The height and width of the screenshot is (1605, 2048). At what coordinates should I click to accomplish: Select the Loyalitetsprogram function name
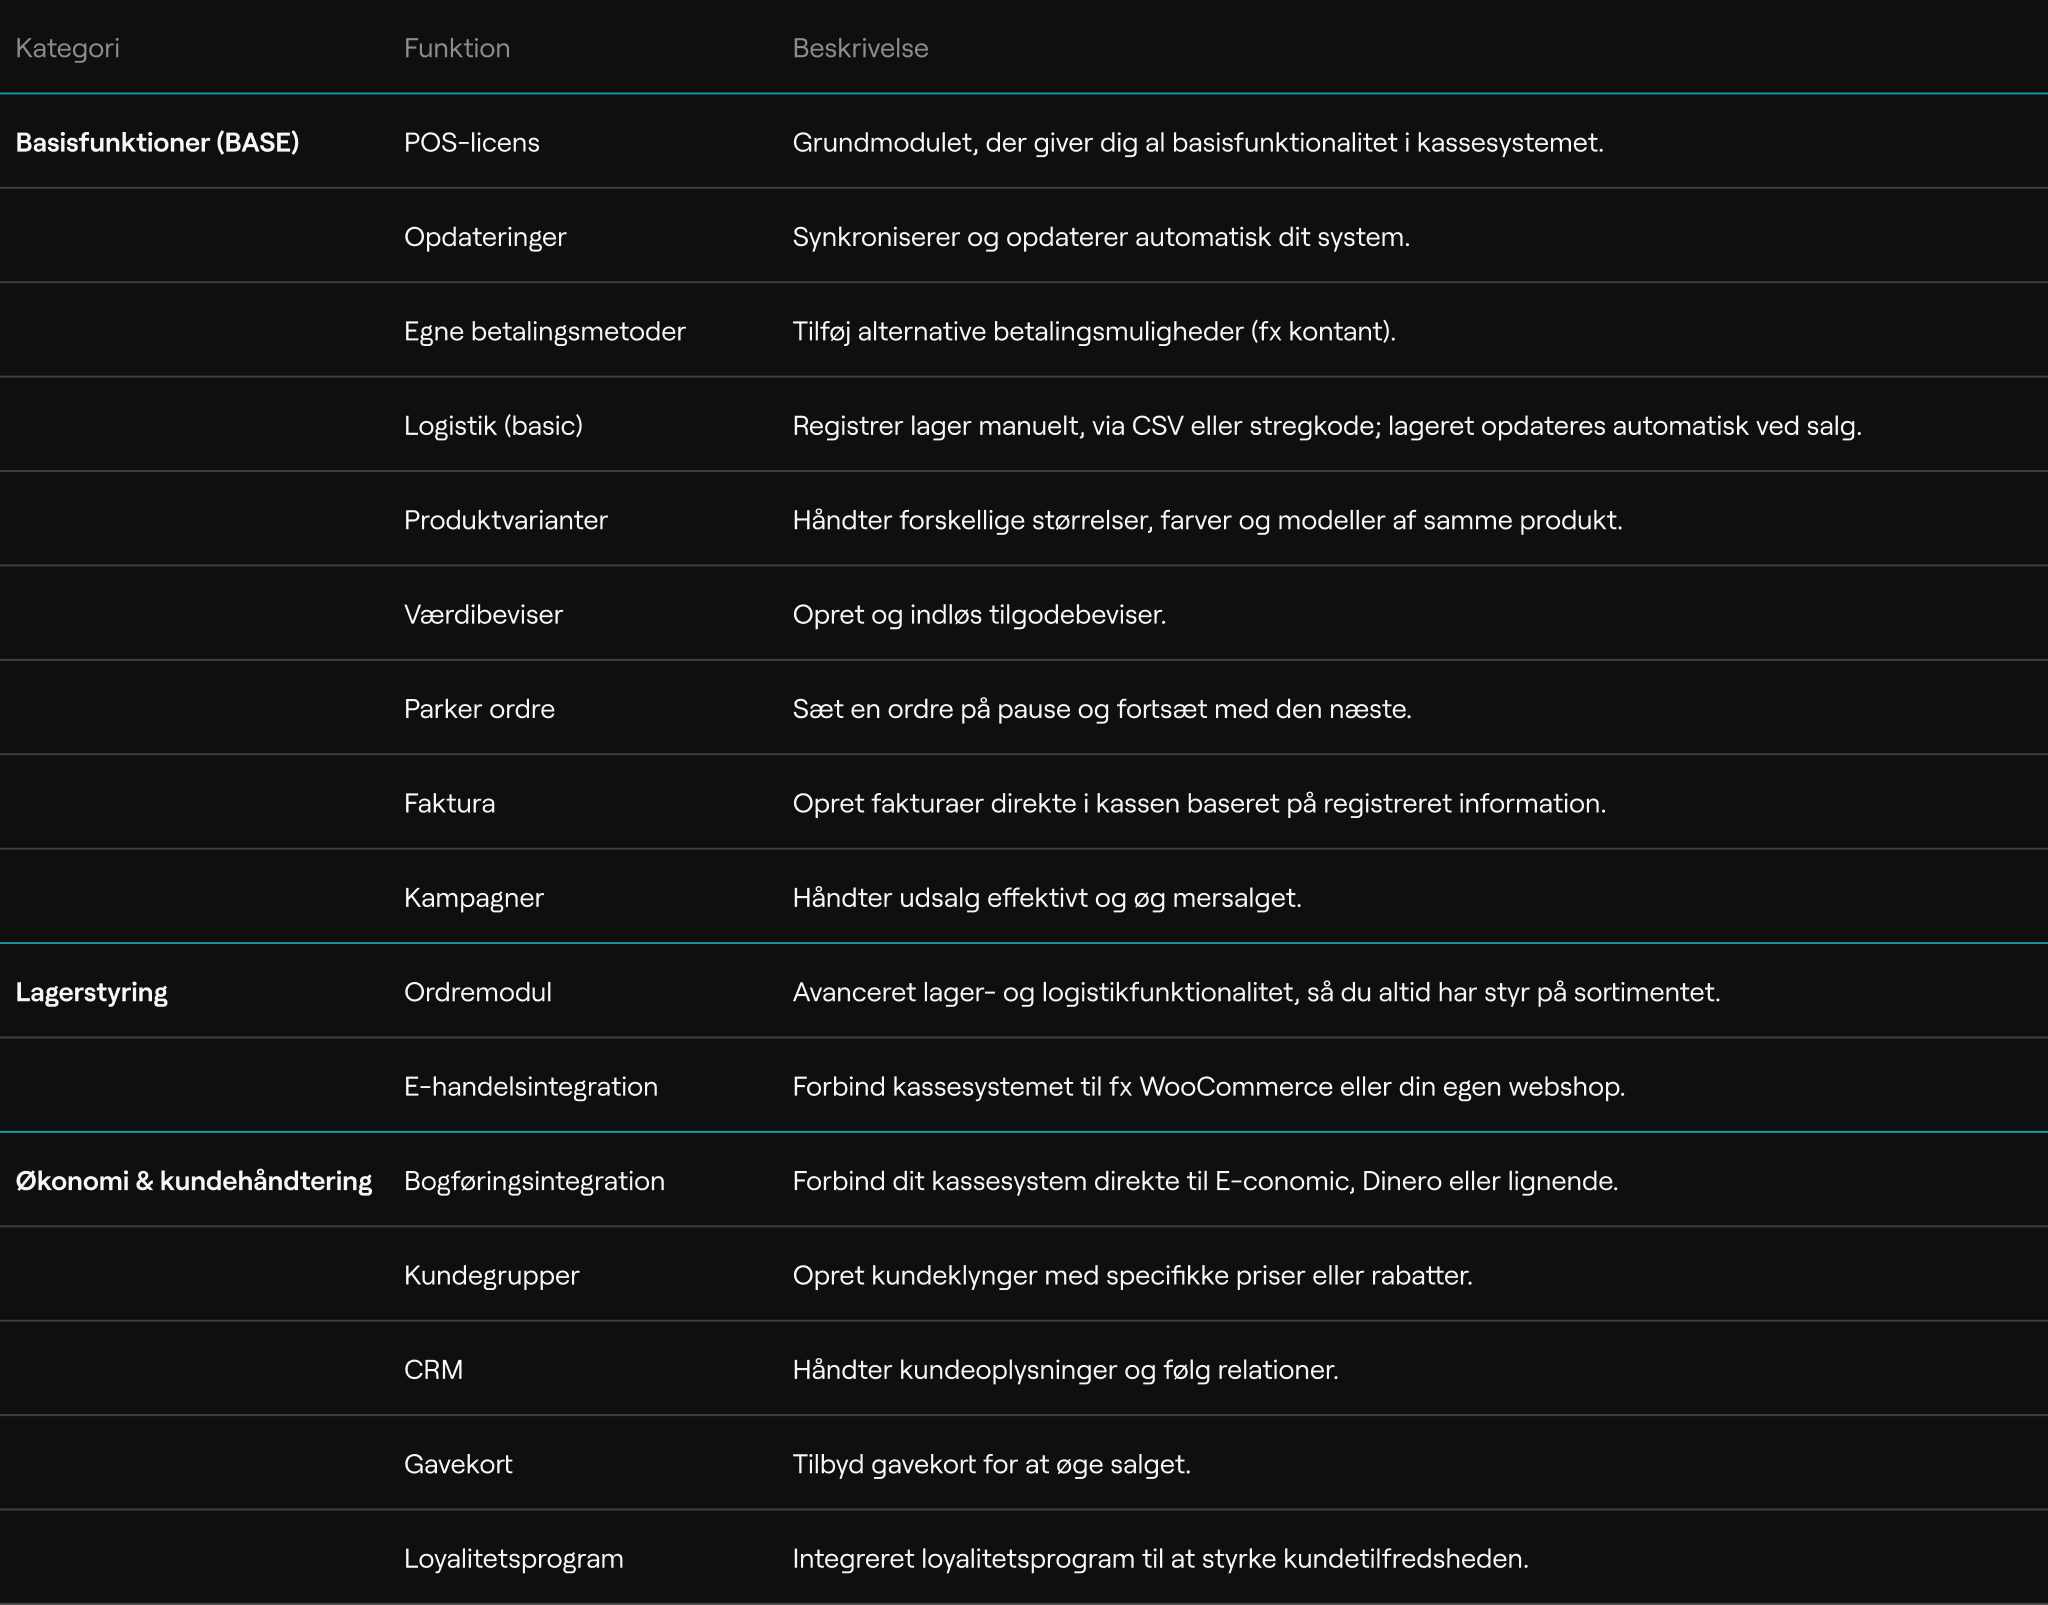click(x=513, y=1558)
